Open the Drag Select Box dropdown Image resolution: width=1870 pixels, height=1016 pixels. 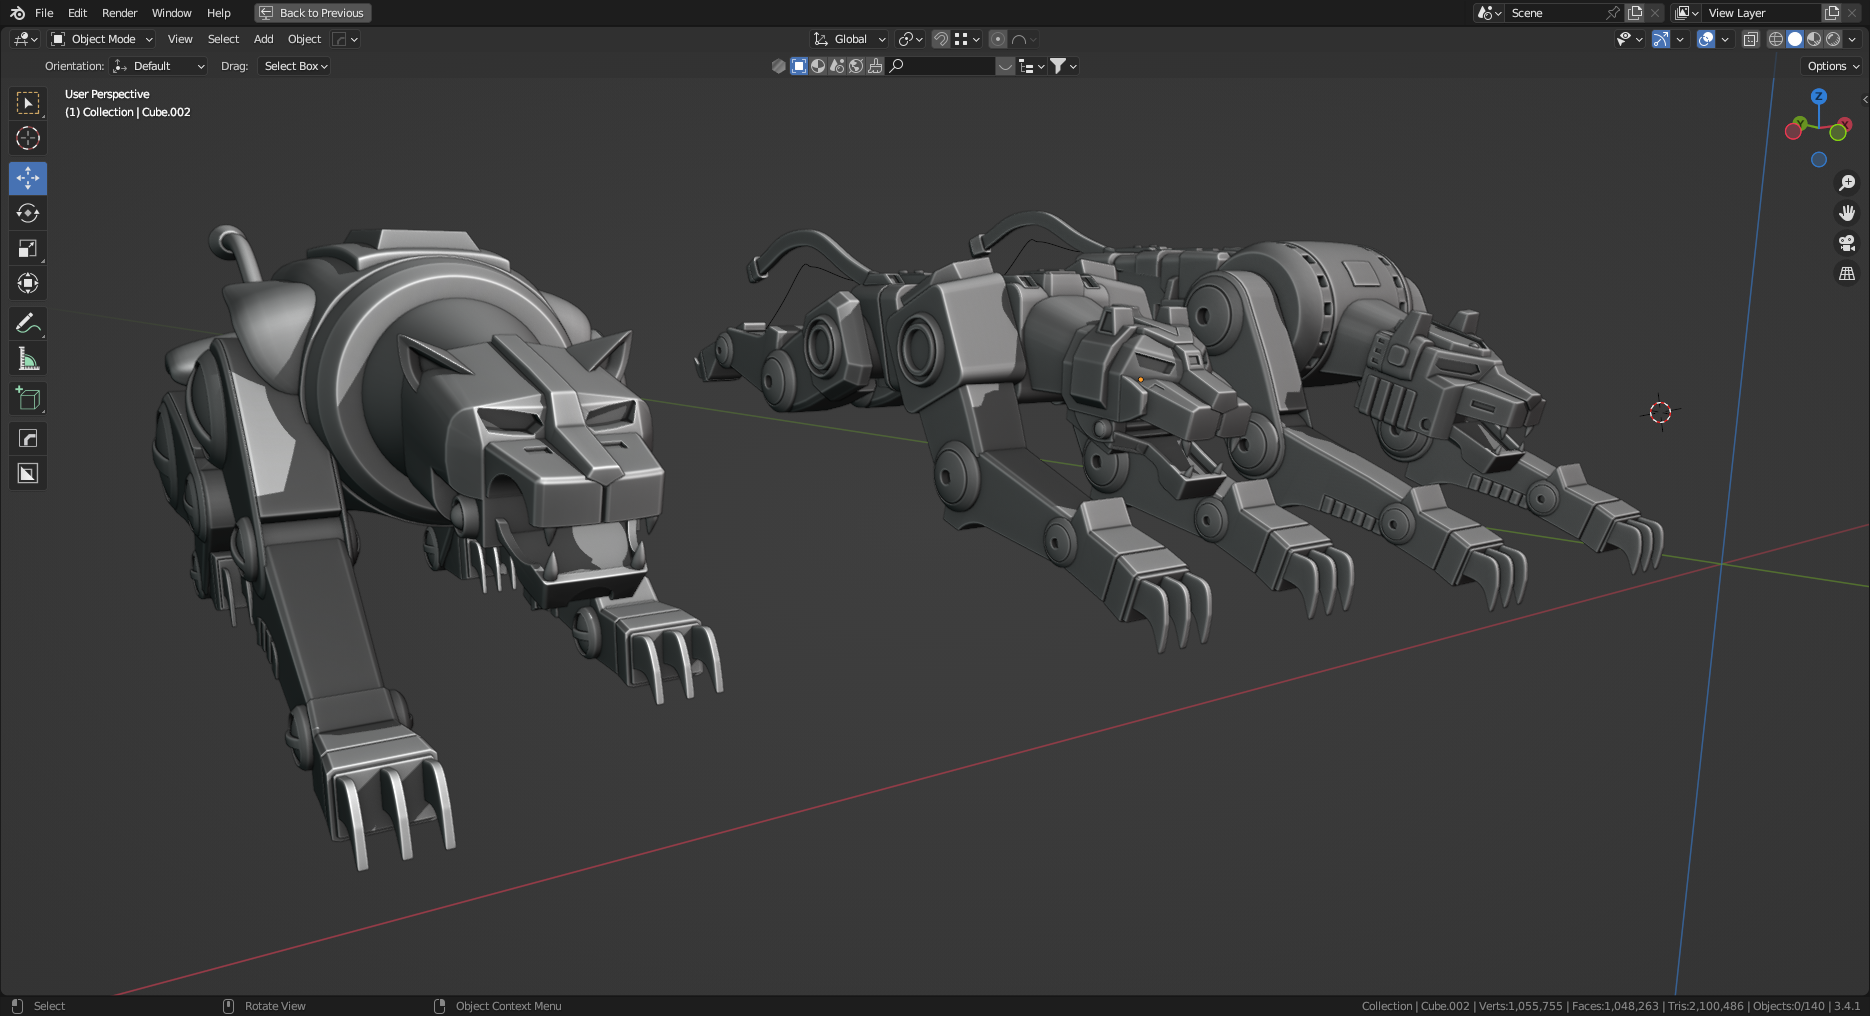(x=294, y=66)
